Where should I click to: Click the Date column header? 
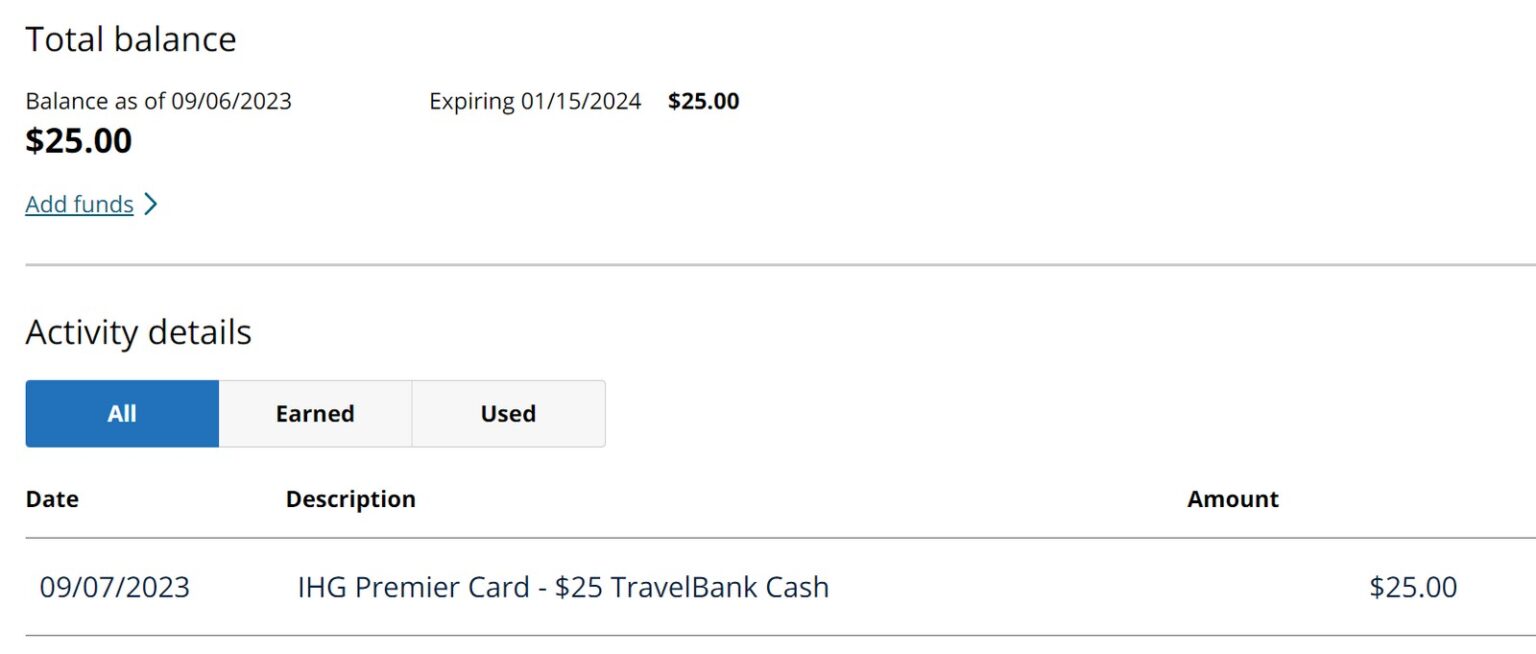pyautogui.click(x=52, y=498)
